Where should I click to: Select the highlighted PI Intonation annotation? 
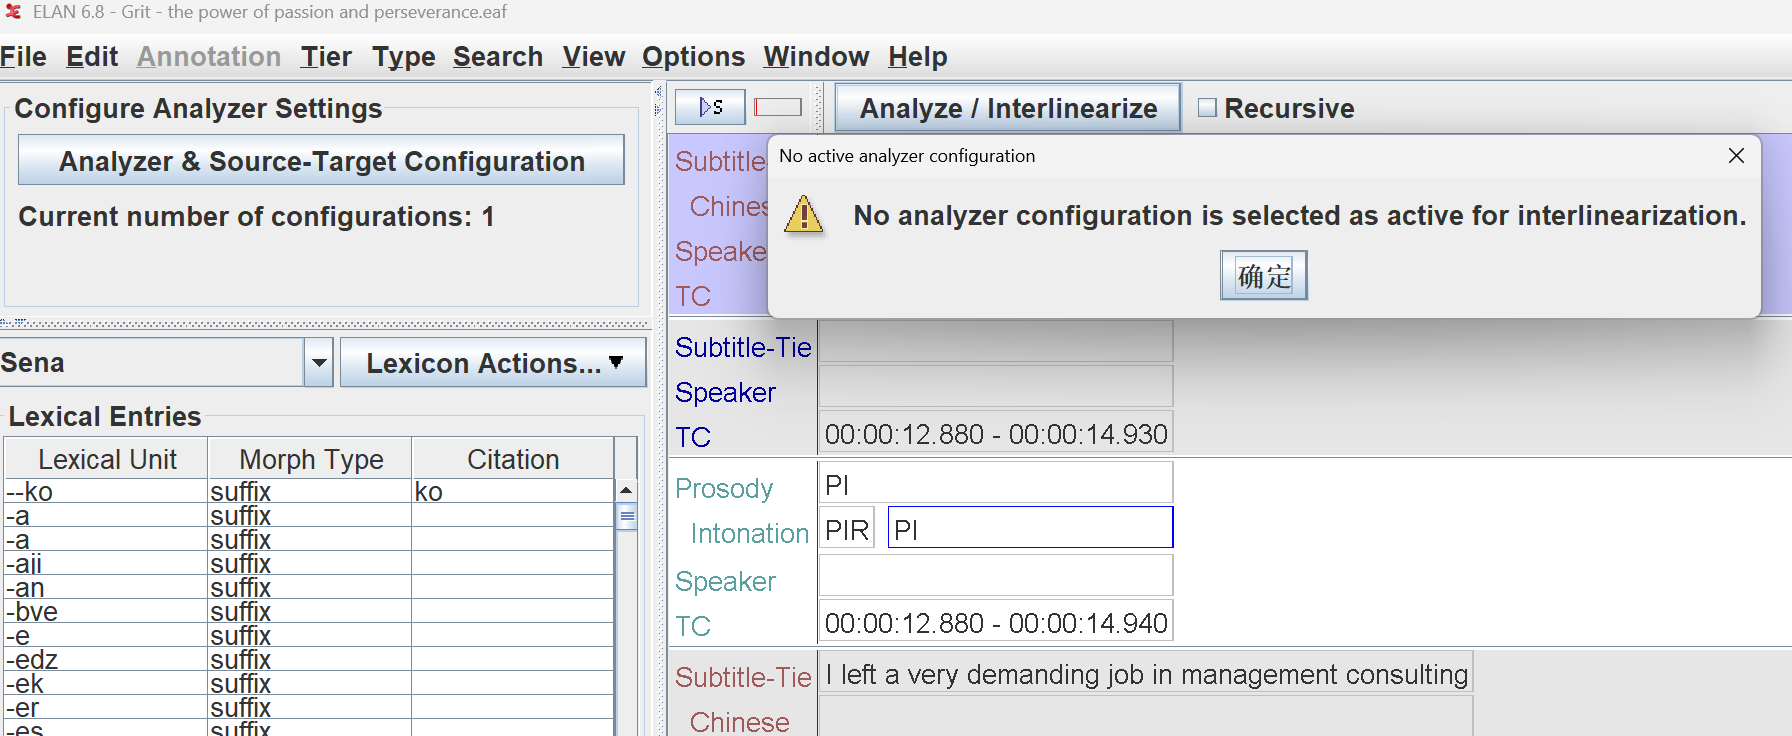tap(1029, 529)
